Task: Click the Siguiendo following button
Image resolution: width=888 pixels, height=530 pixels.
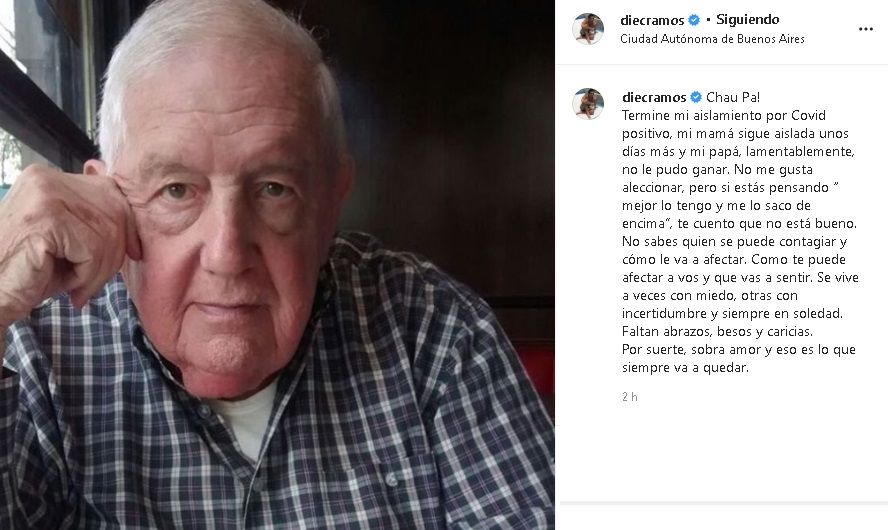Action: [748, 20]
